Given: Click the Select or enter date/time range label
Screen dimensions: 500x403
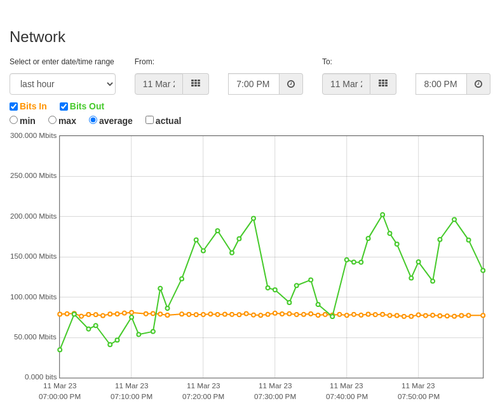Looking at the screenshot, I should pyautogui.click(x=62, y=62).
